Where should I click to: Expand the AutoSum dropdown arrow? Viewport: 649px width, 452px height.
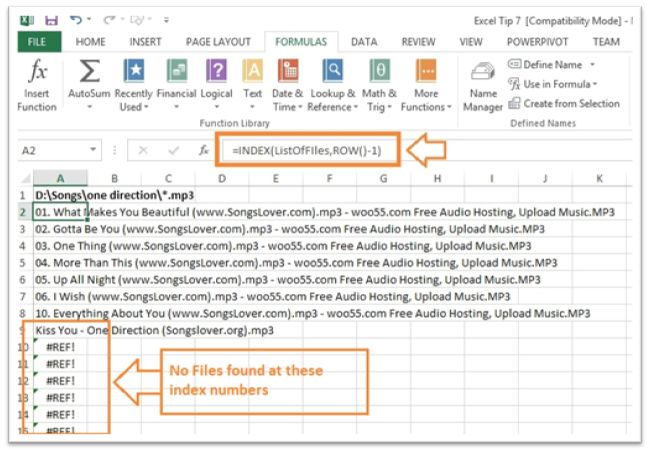89,107
